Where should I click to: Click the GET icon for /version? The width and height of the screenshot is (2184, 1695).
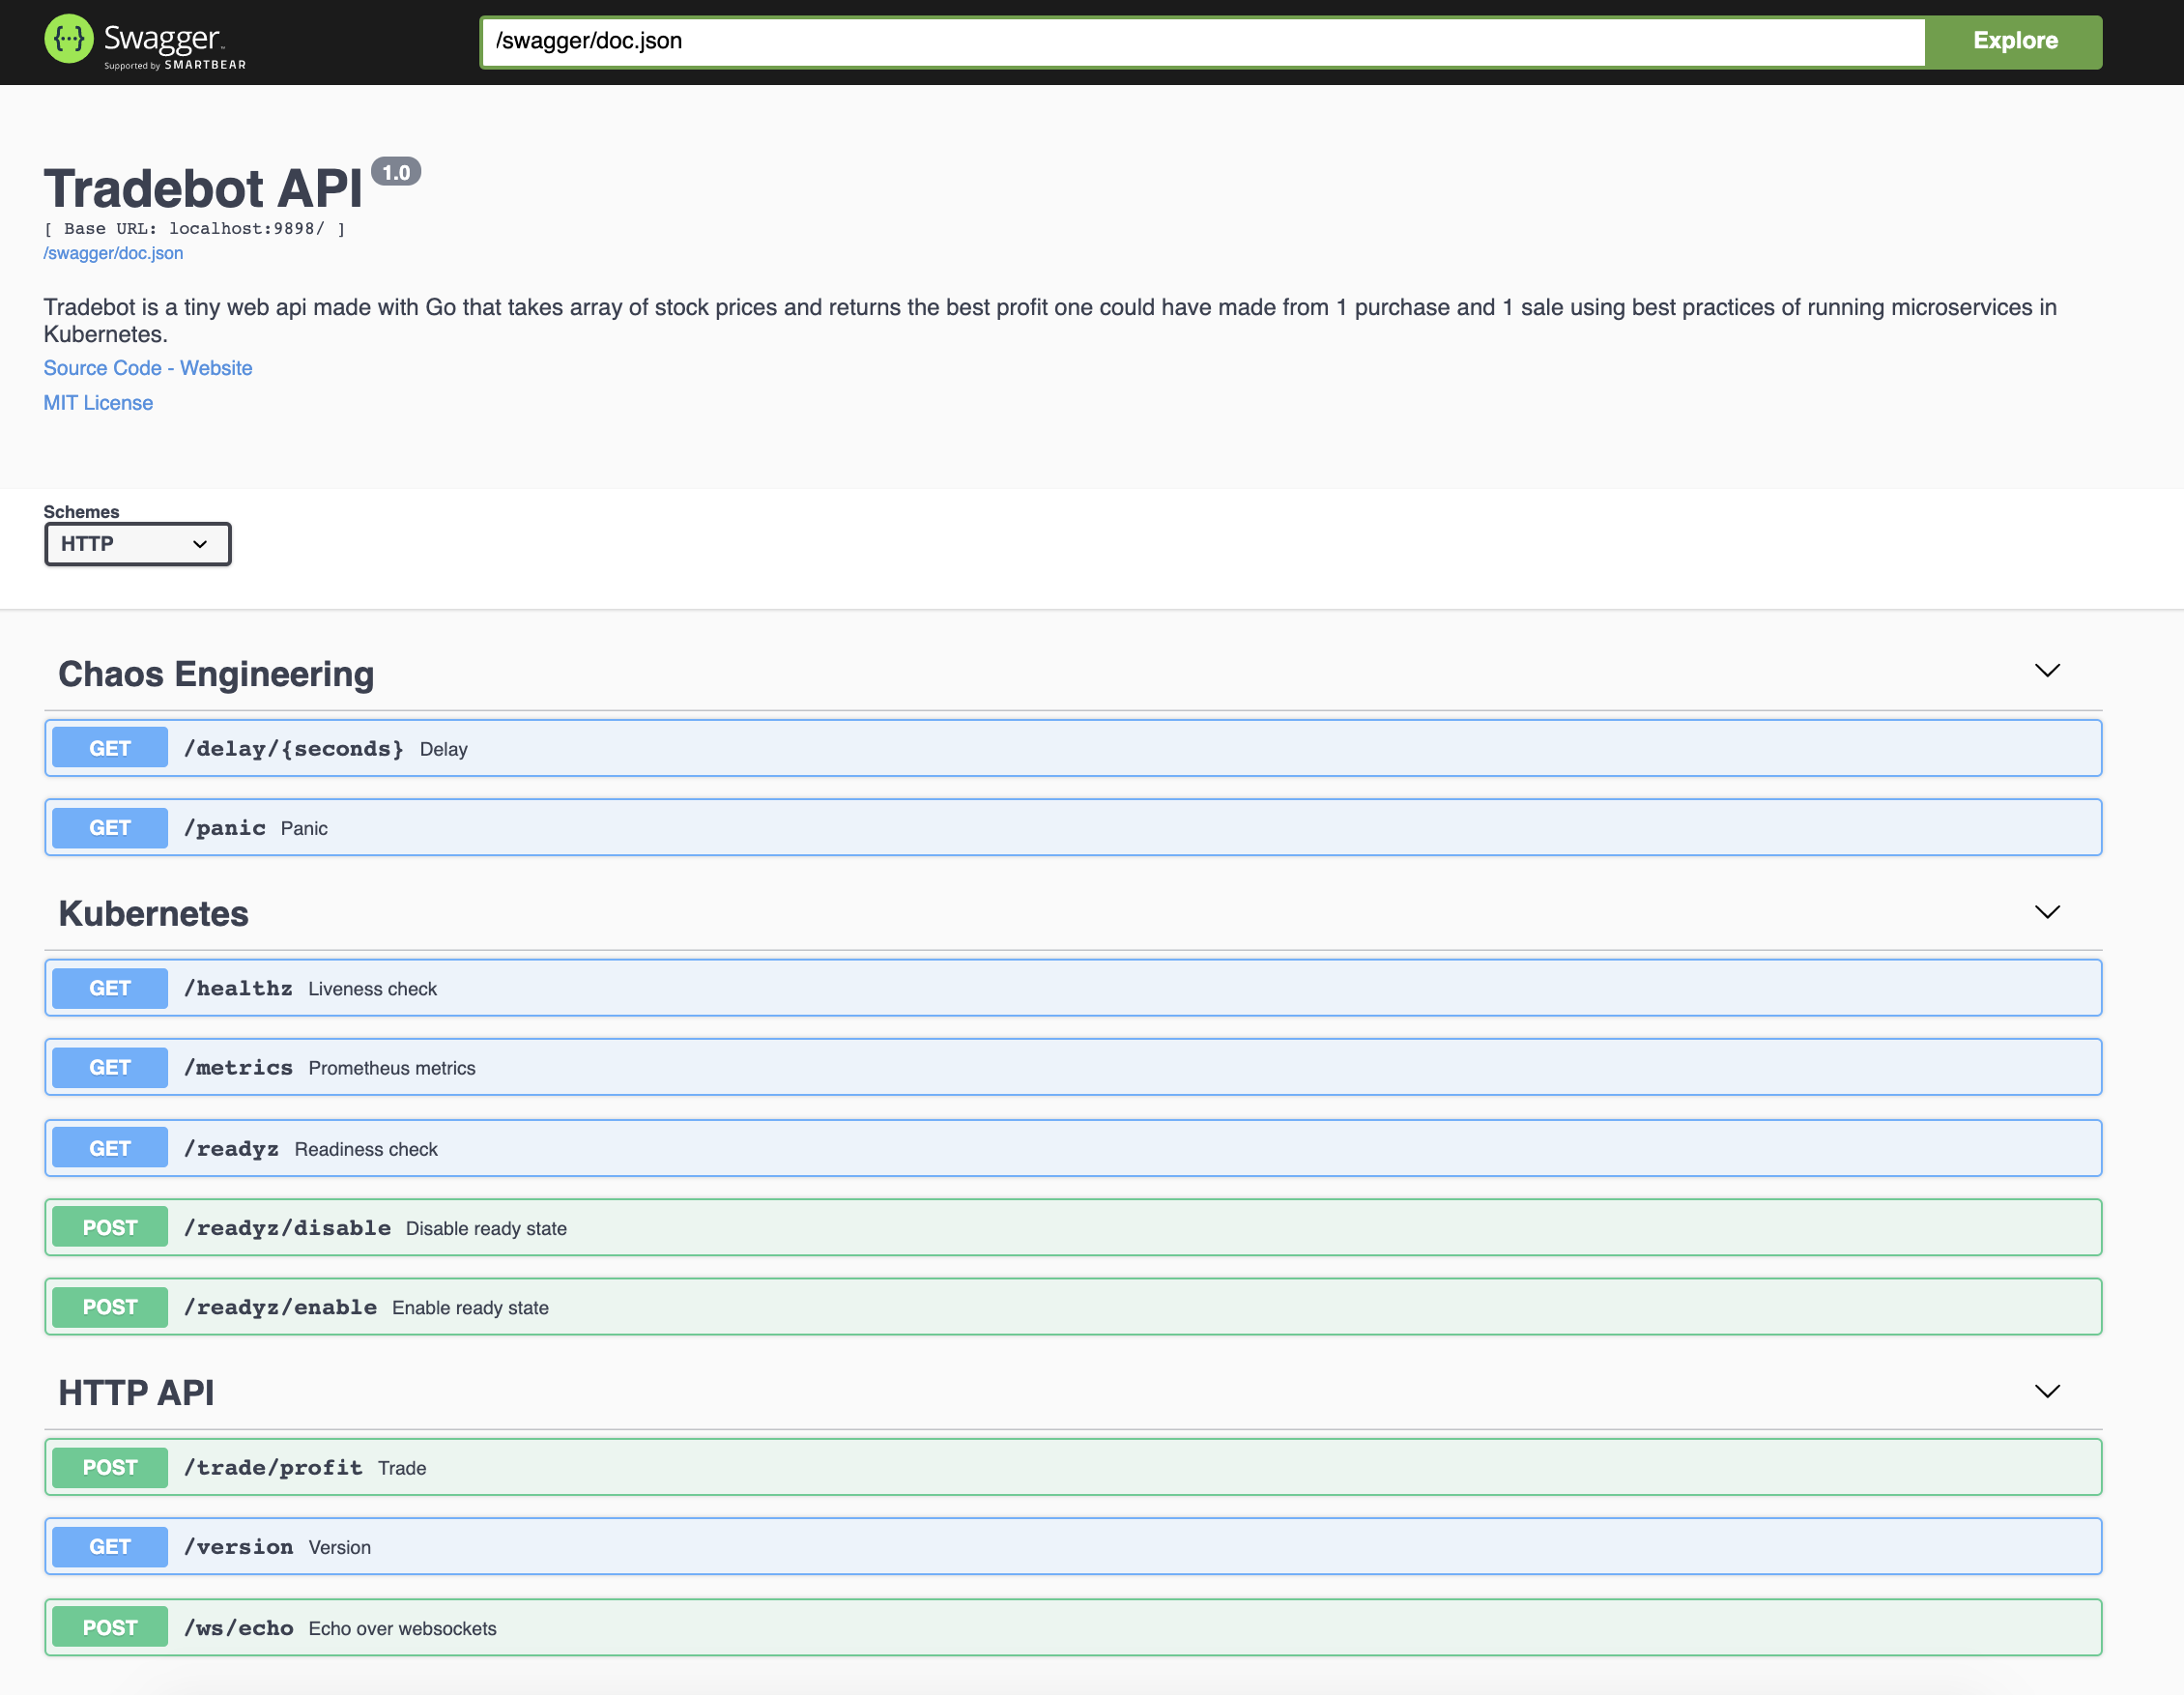[112, 1548]
